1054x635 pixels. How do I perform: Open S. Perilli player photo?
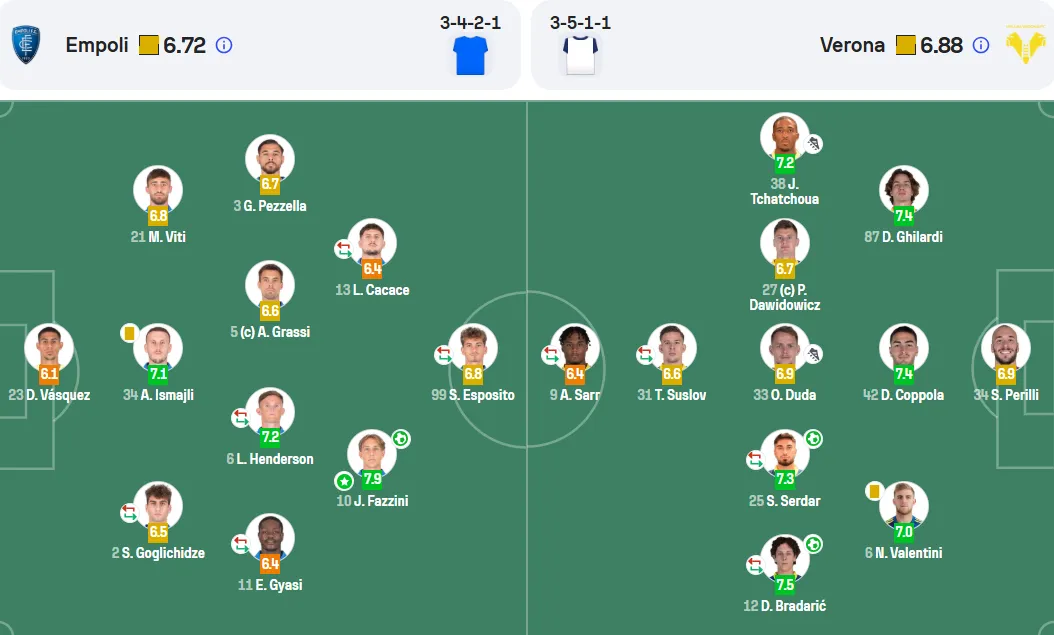point(1006,347)
